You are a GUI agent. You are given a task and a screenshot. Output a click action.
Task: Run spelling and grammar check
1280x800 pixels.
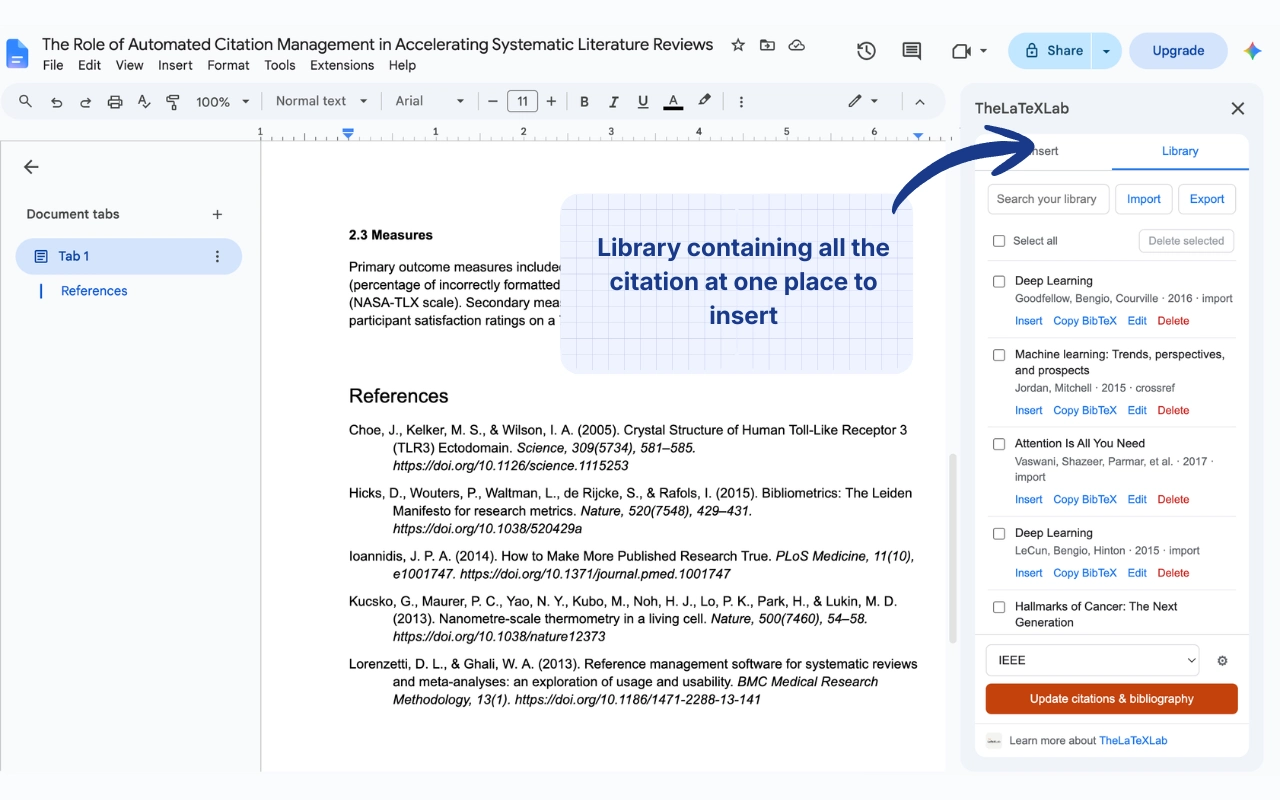(x=144, y=101)
